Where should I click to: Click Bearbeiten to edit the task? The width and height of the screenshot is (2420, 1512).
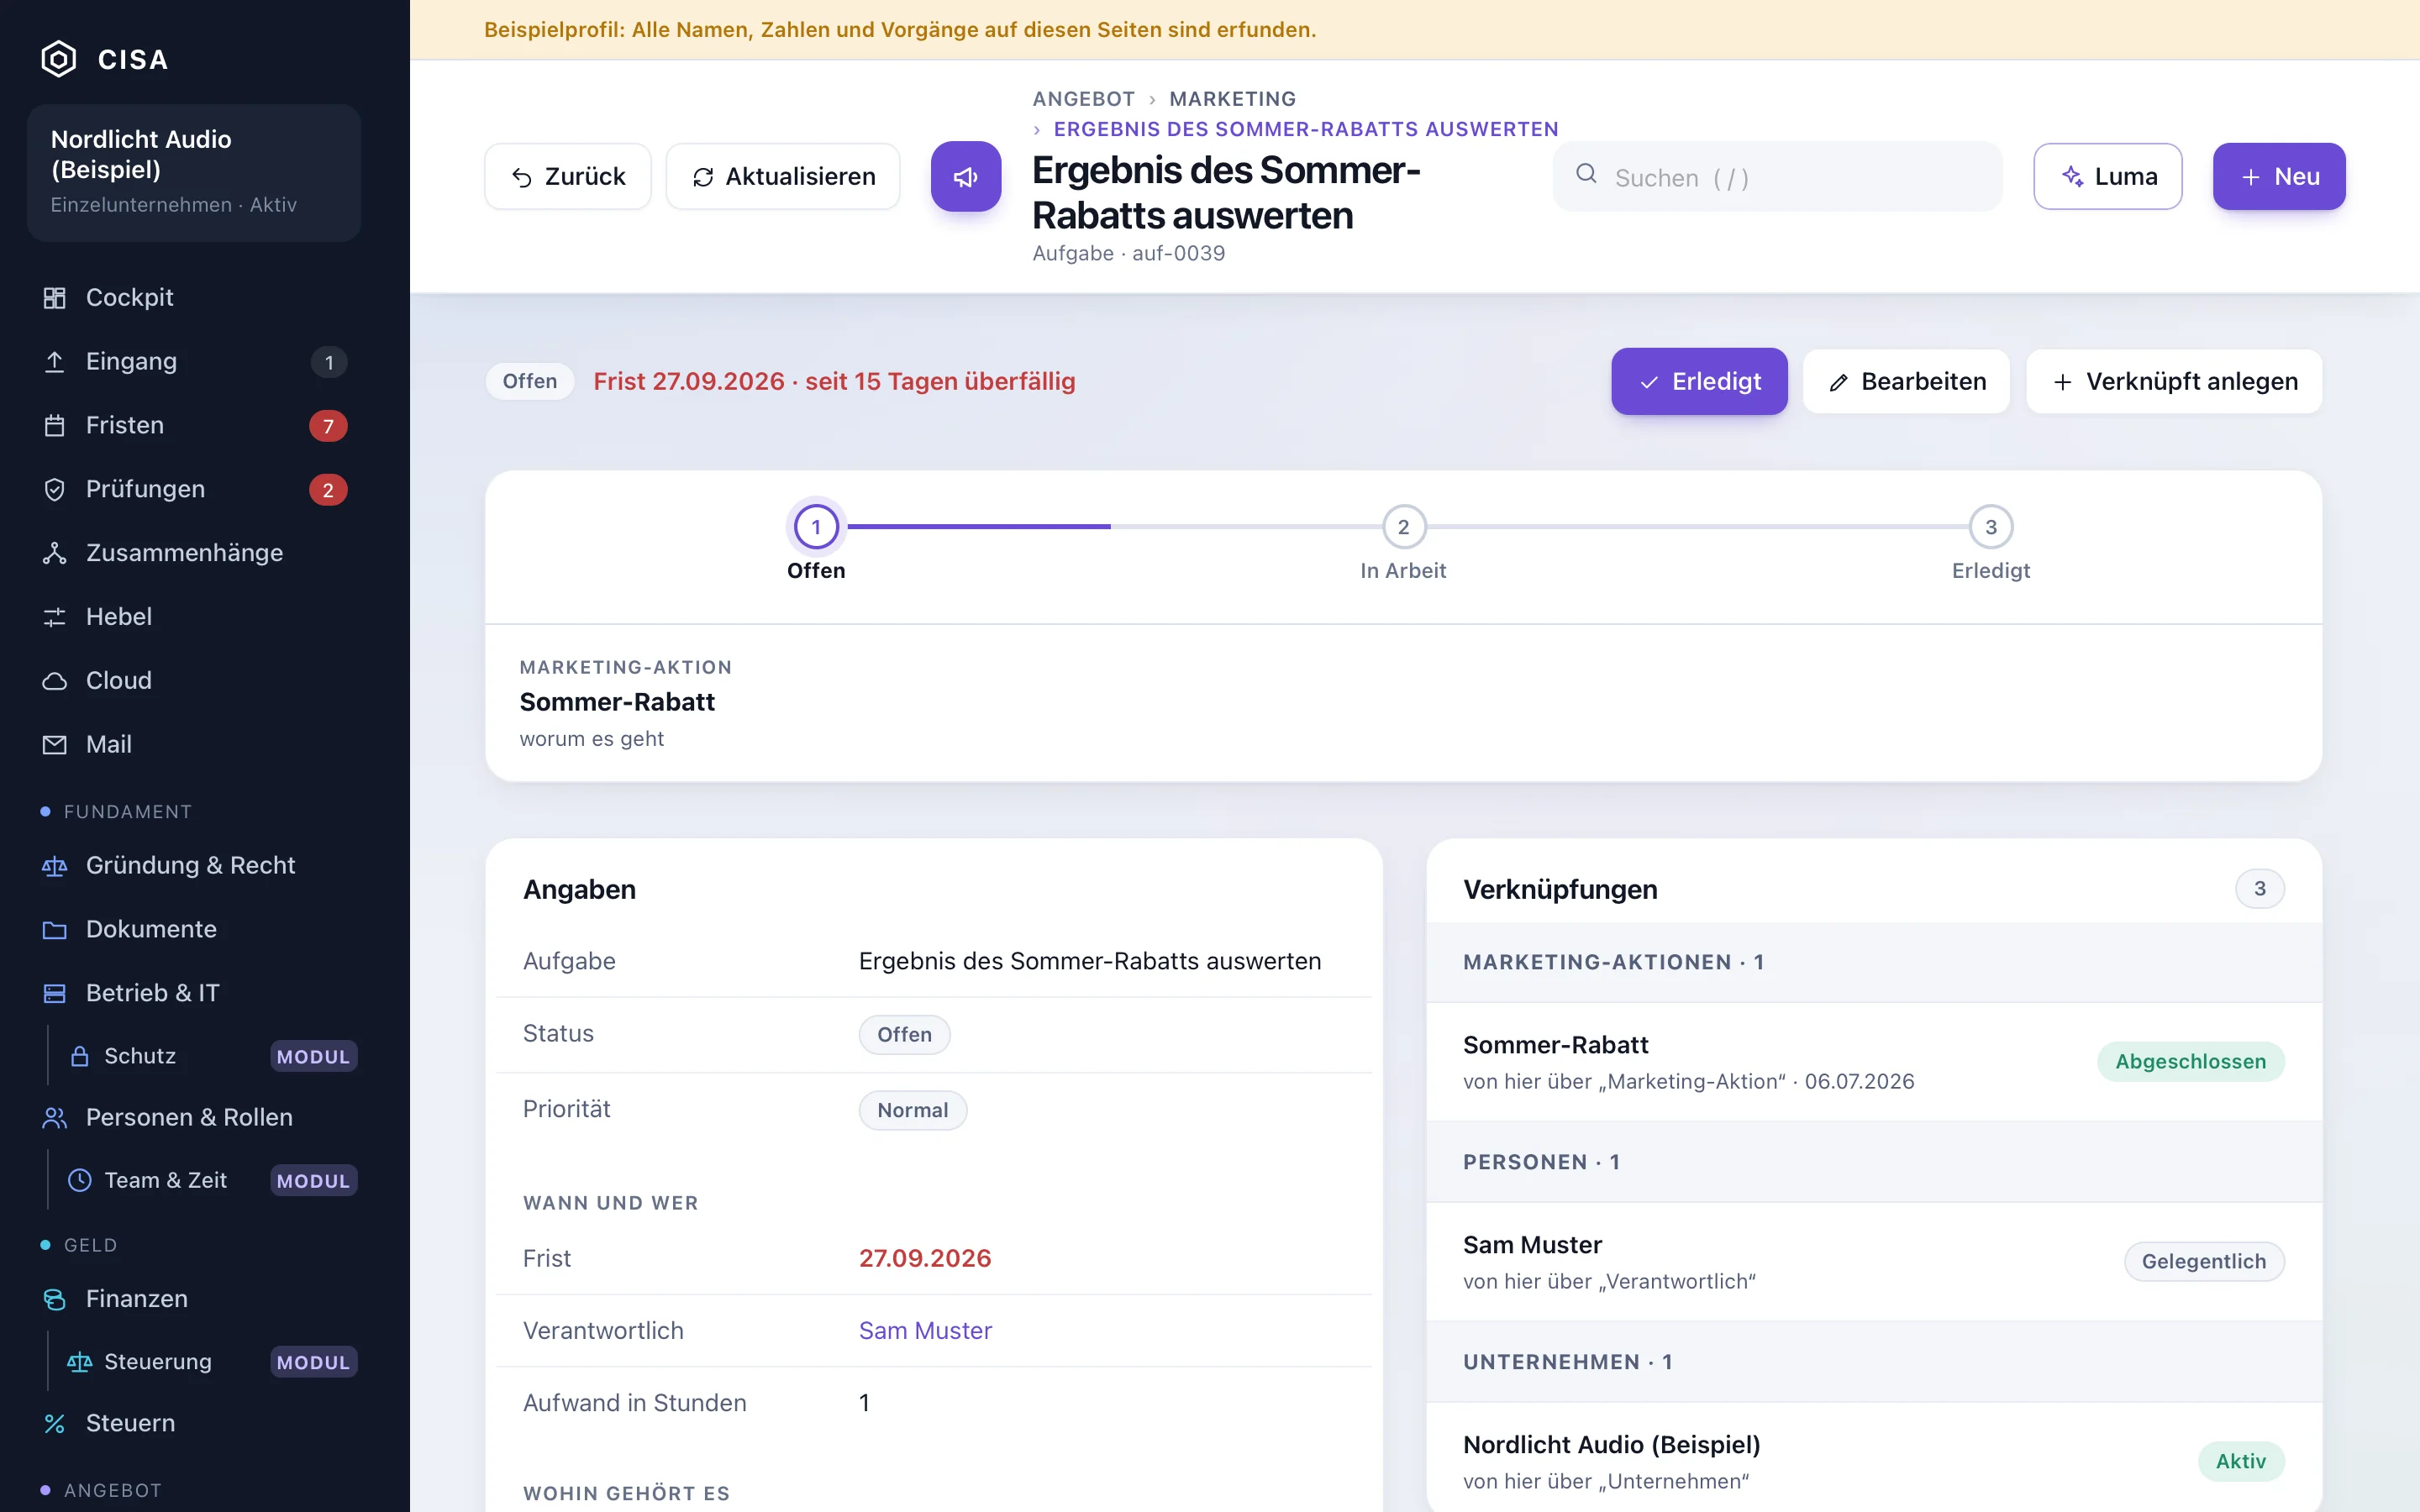pos(1907,381)
